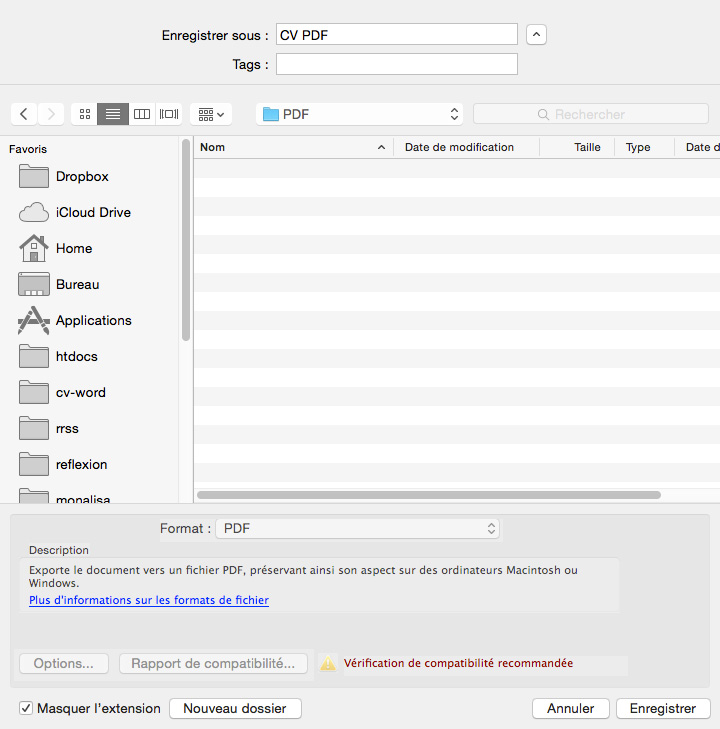Viewport: 720px width, 729px height.
Task: Click the Dropbox folder icon
Action: pos(33,176)
